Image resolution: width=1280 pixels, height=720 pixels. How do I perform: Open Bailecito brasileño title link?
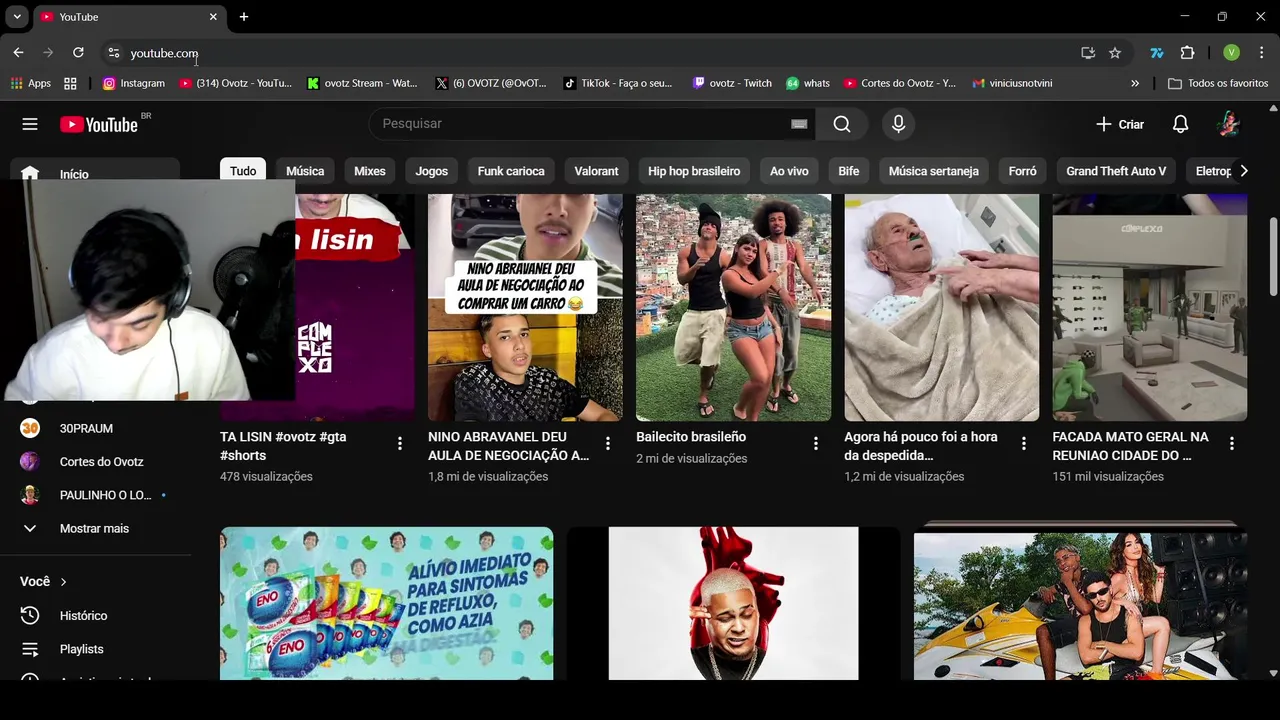coord(691,437)
